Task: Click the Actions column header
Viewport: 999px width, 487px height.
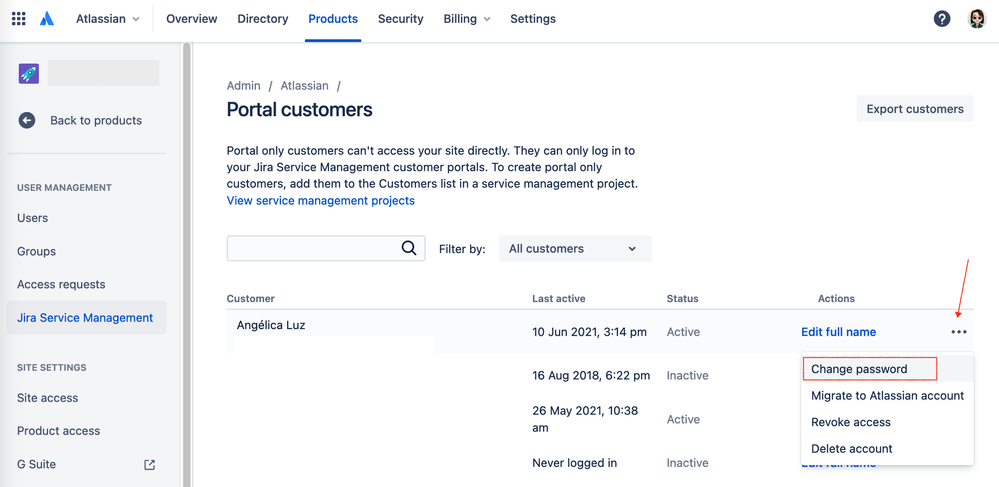Action: click(836, 298)
